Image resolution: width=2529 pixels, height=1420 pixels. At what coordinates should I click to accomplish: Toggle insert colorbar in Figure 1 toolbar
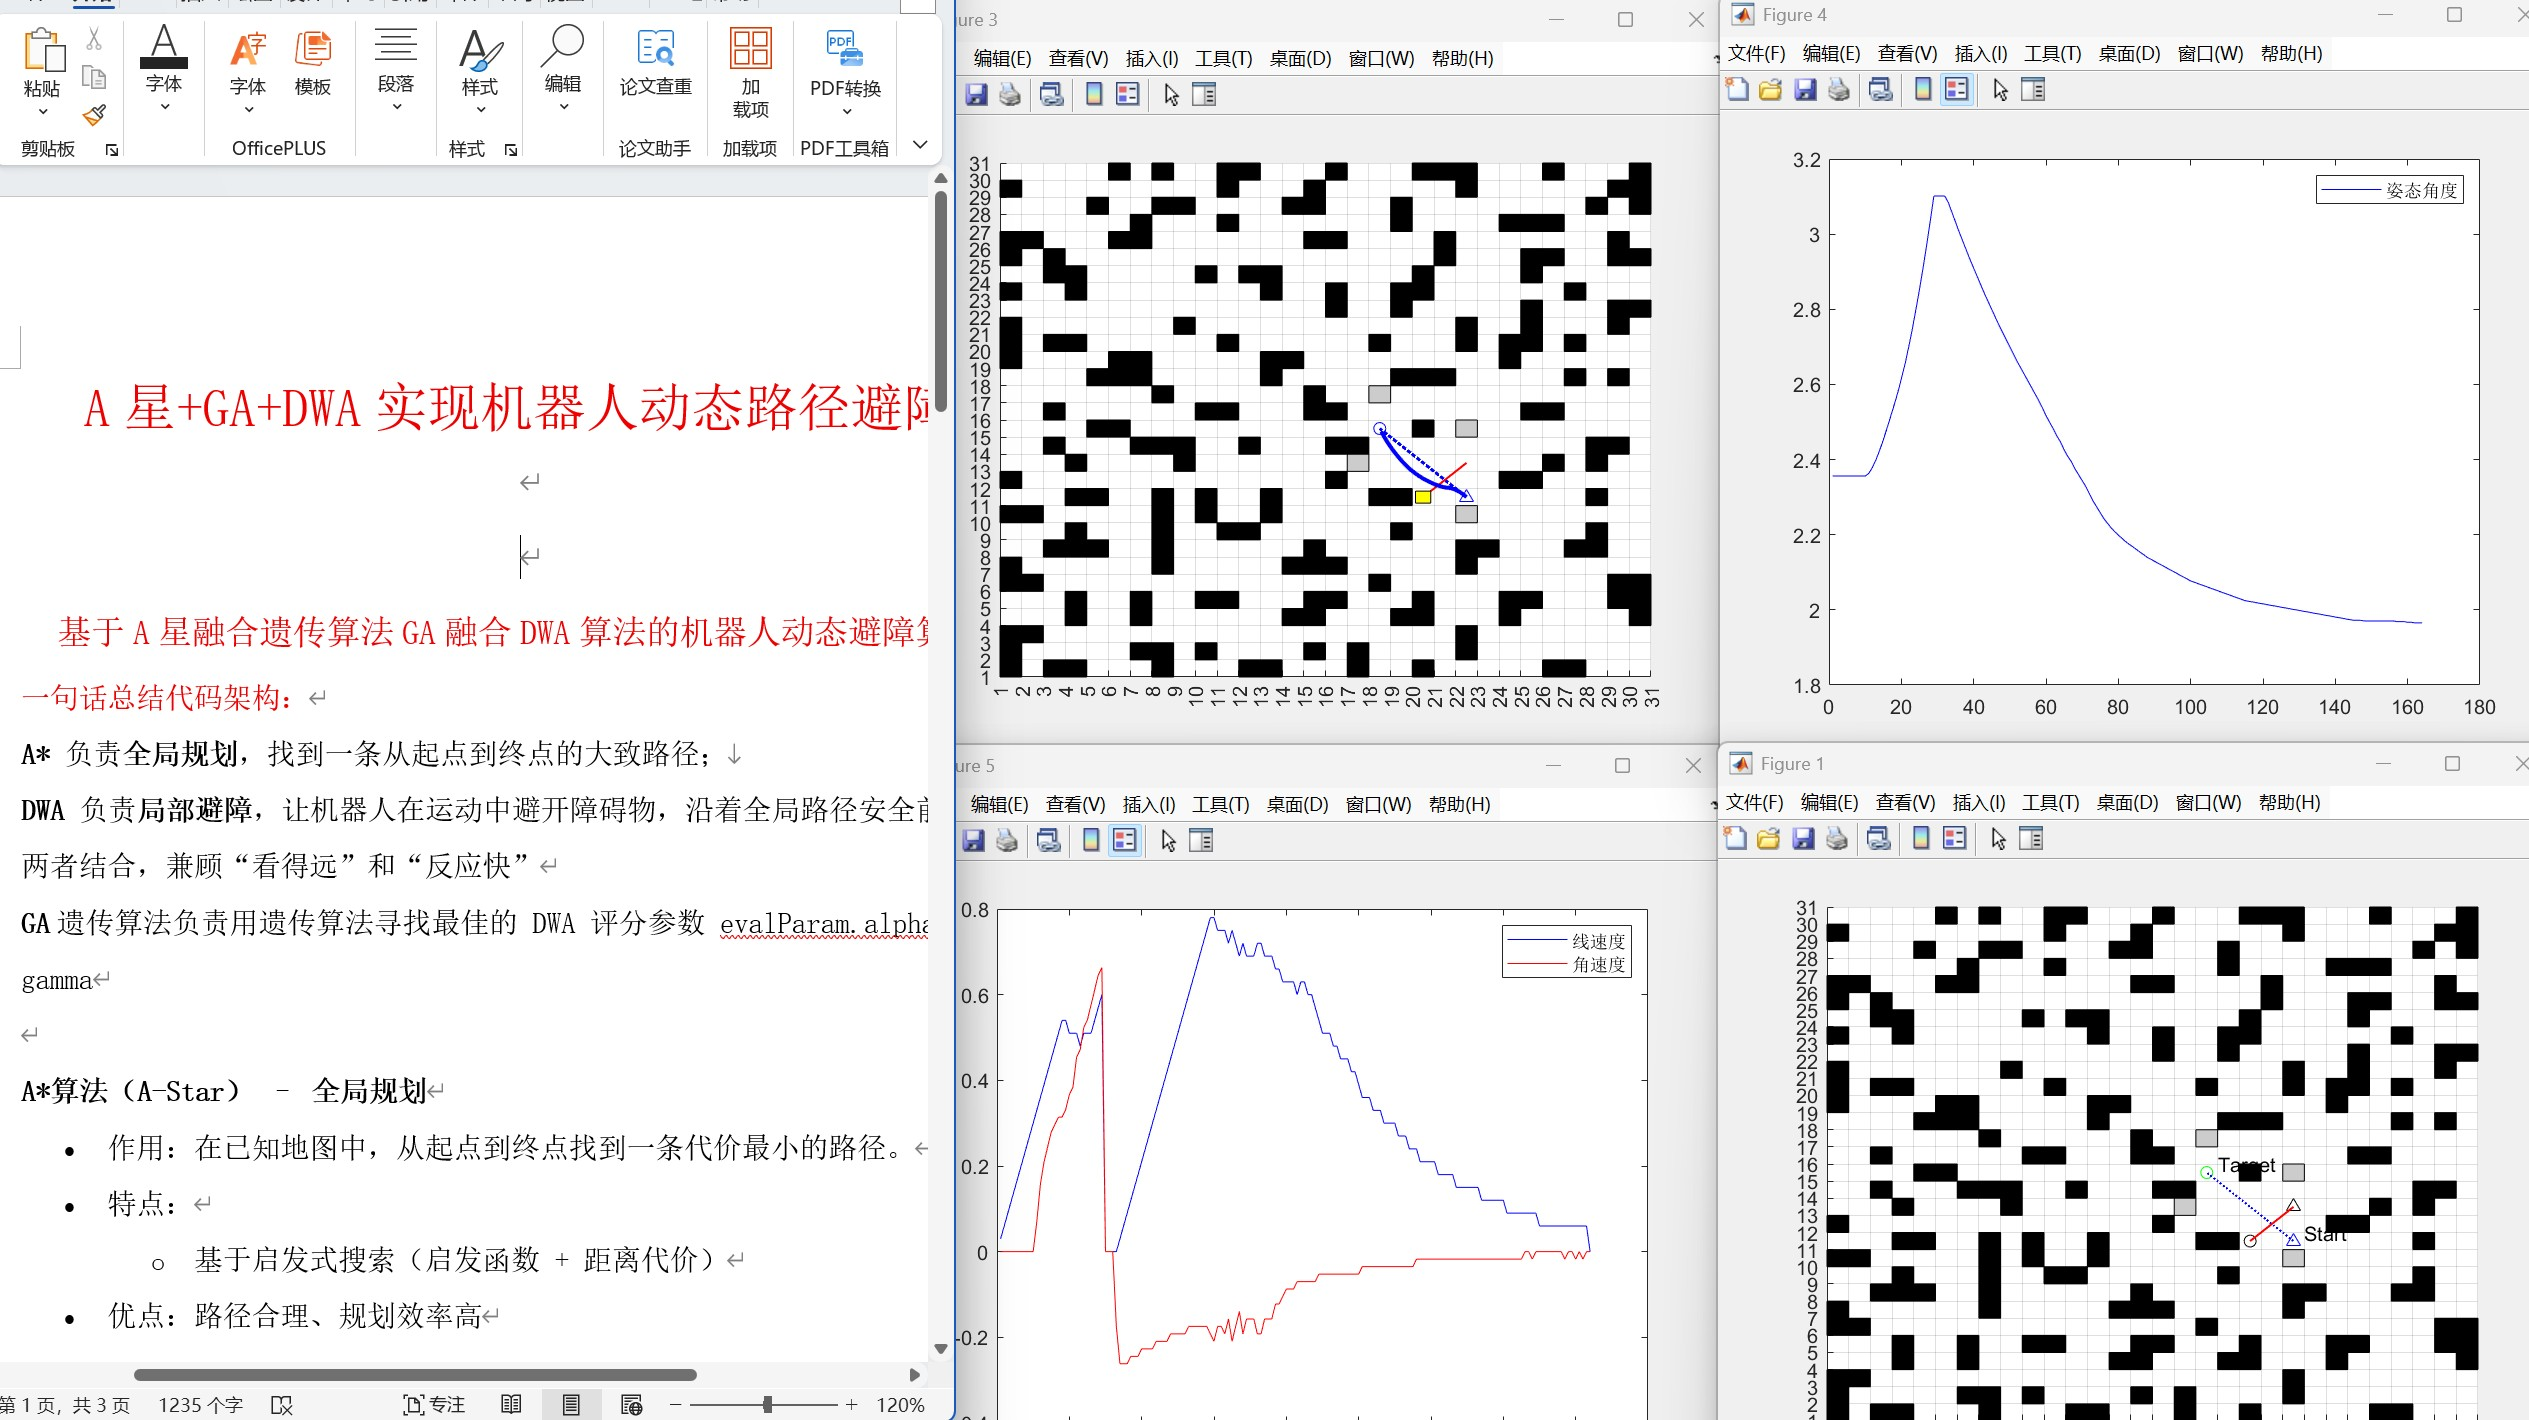pos(1921,839)
